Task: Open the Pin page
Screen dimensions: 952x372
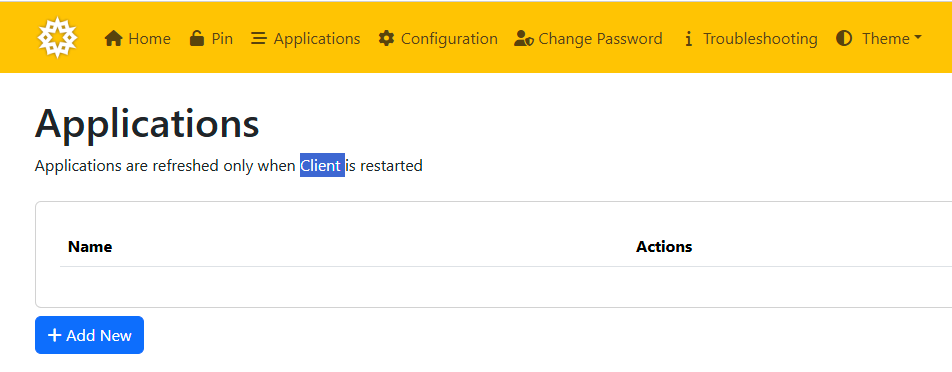Action: coord(211,39)
